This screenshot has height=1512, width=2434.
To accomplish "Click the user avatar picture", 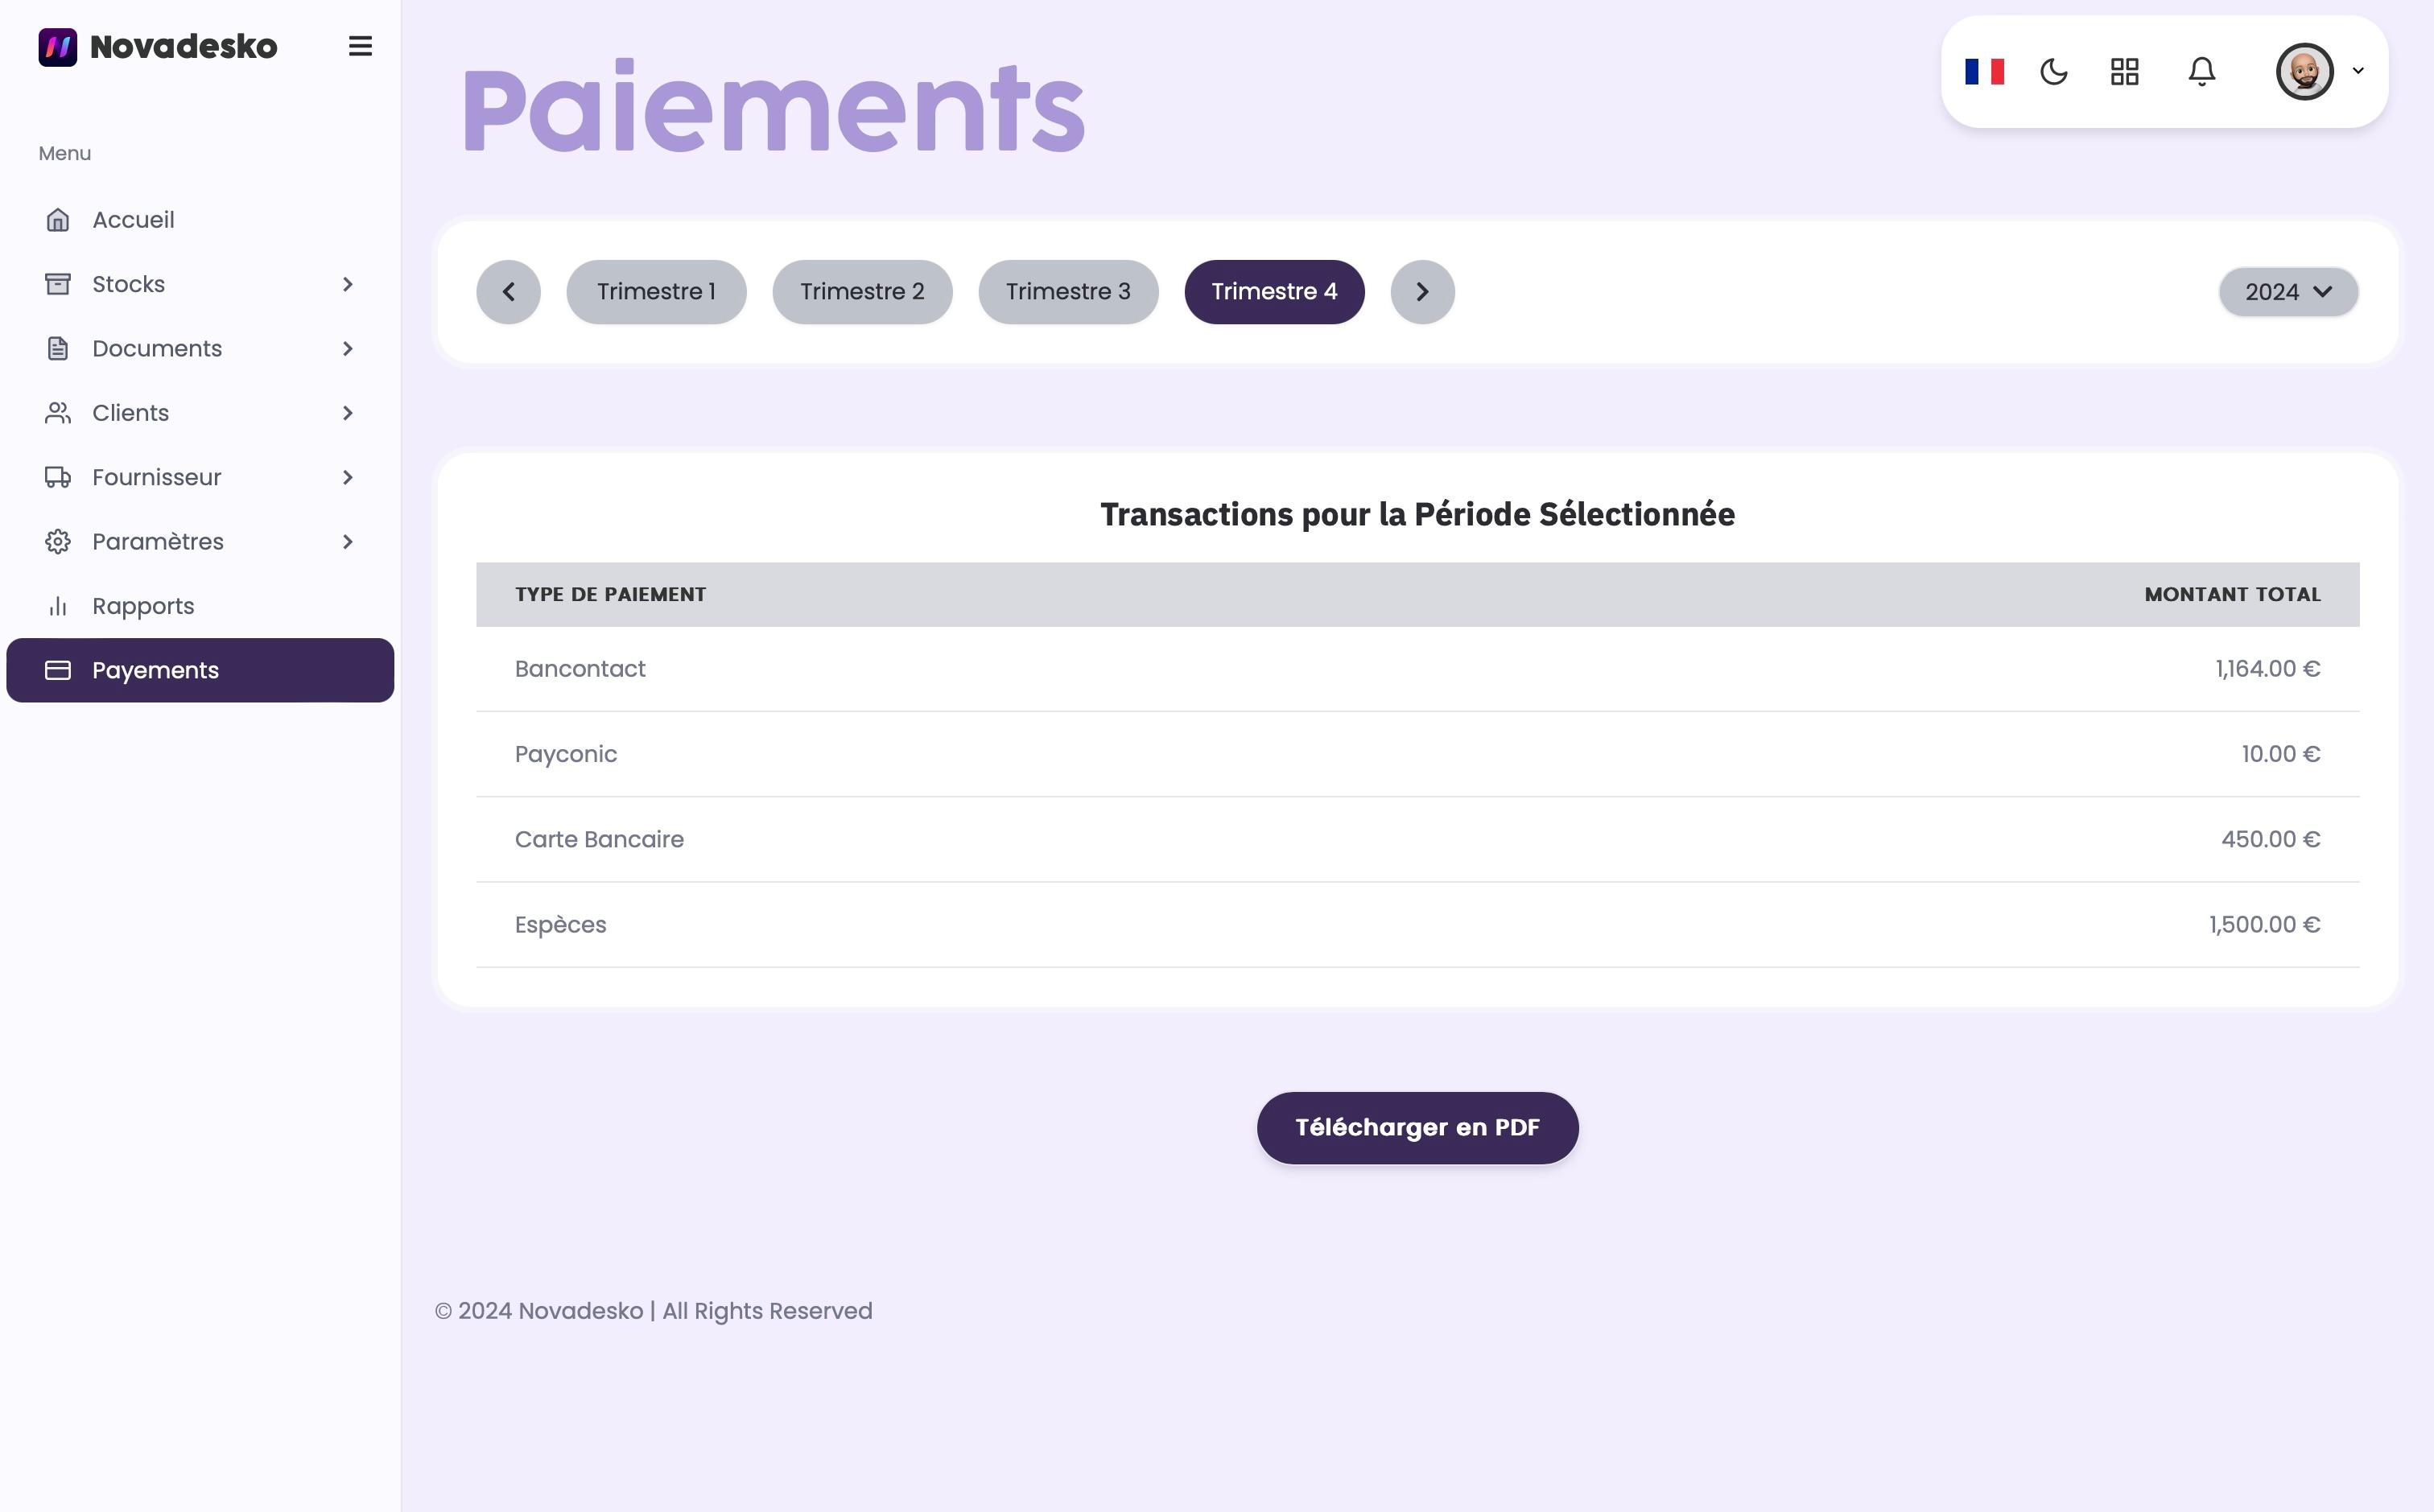I will tap(2304, 72).
